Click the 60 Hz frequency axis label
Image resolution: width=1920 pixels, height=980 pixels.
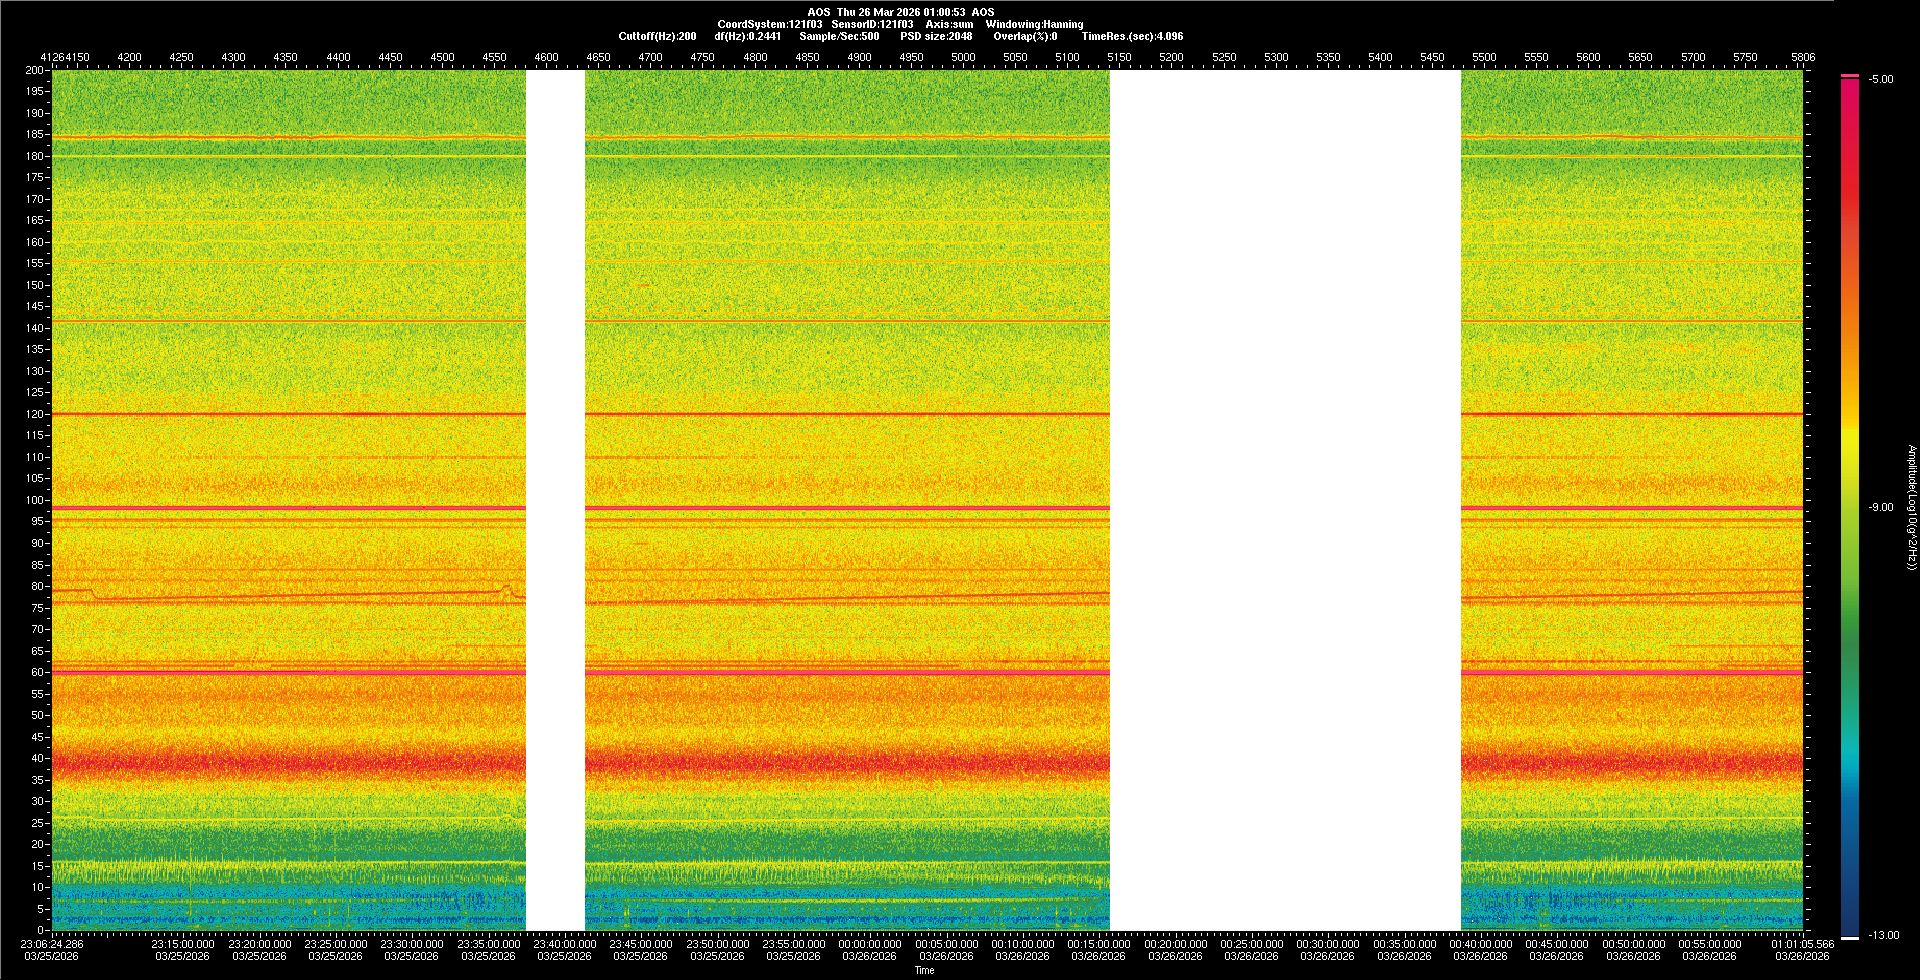(38, 672)
